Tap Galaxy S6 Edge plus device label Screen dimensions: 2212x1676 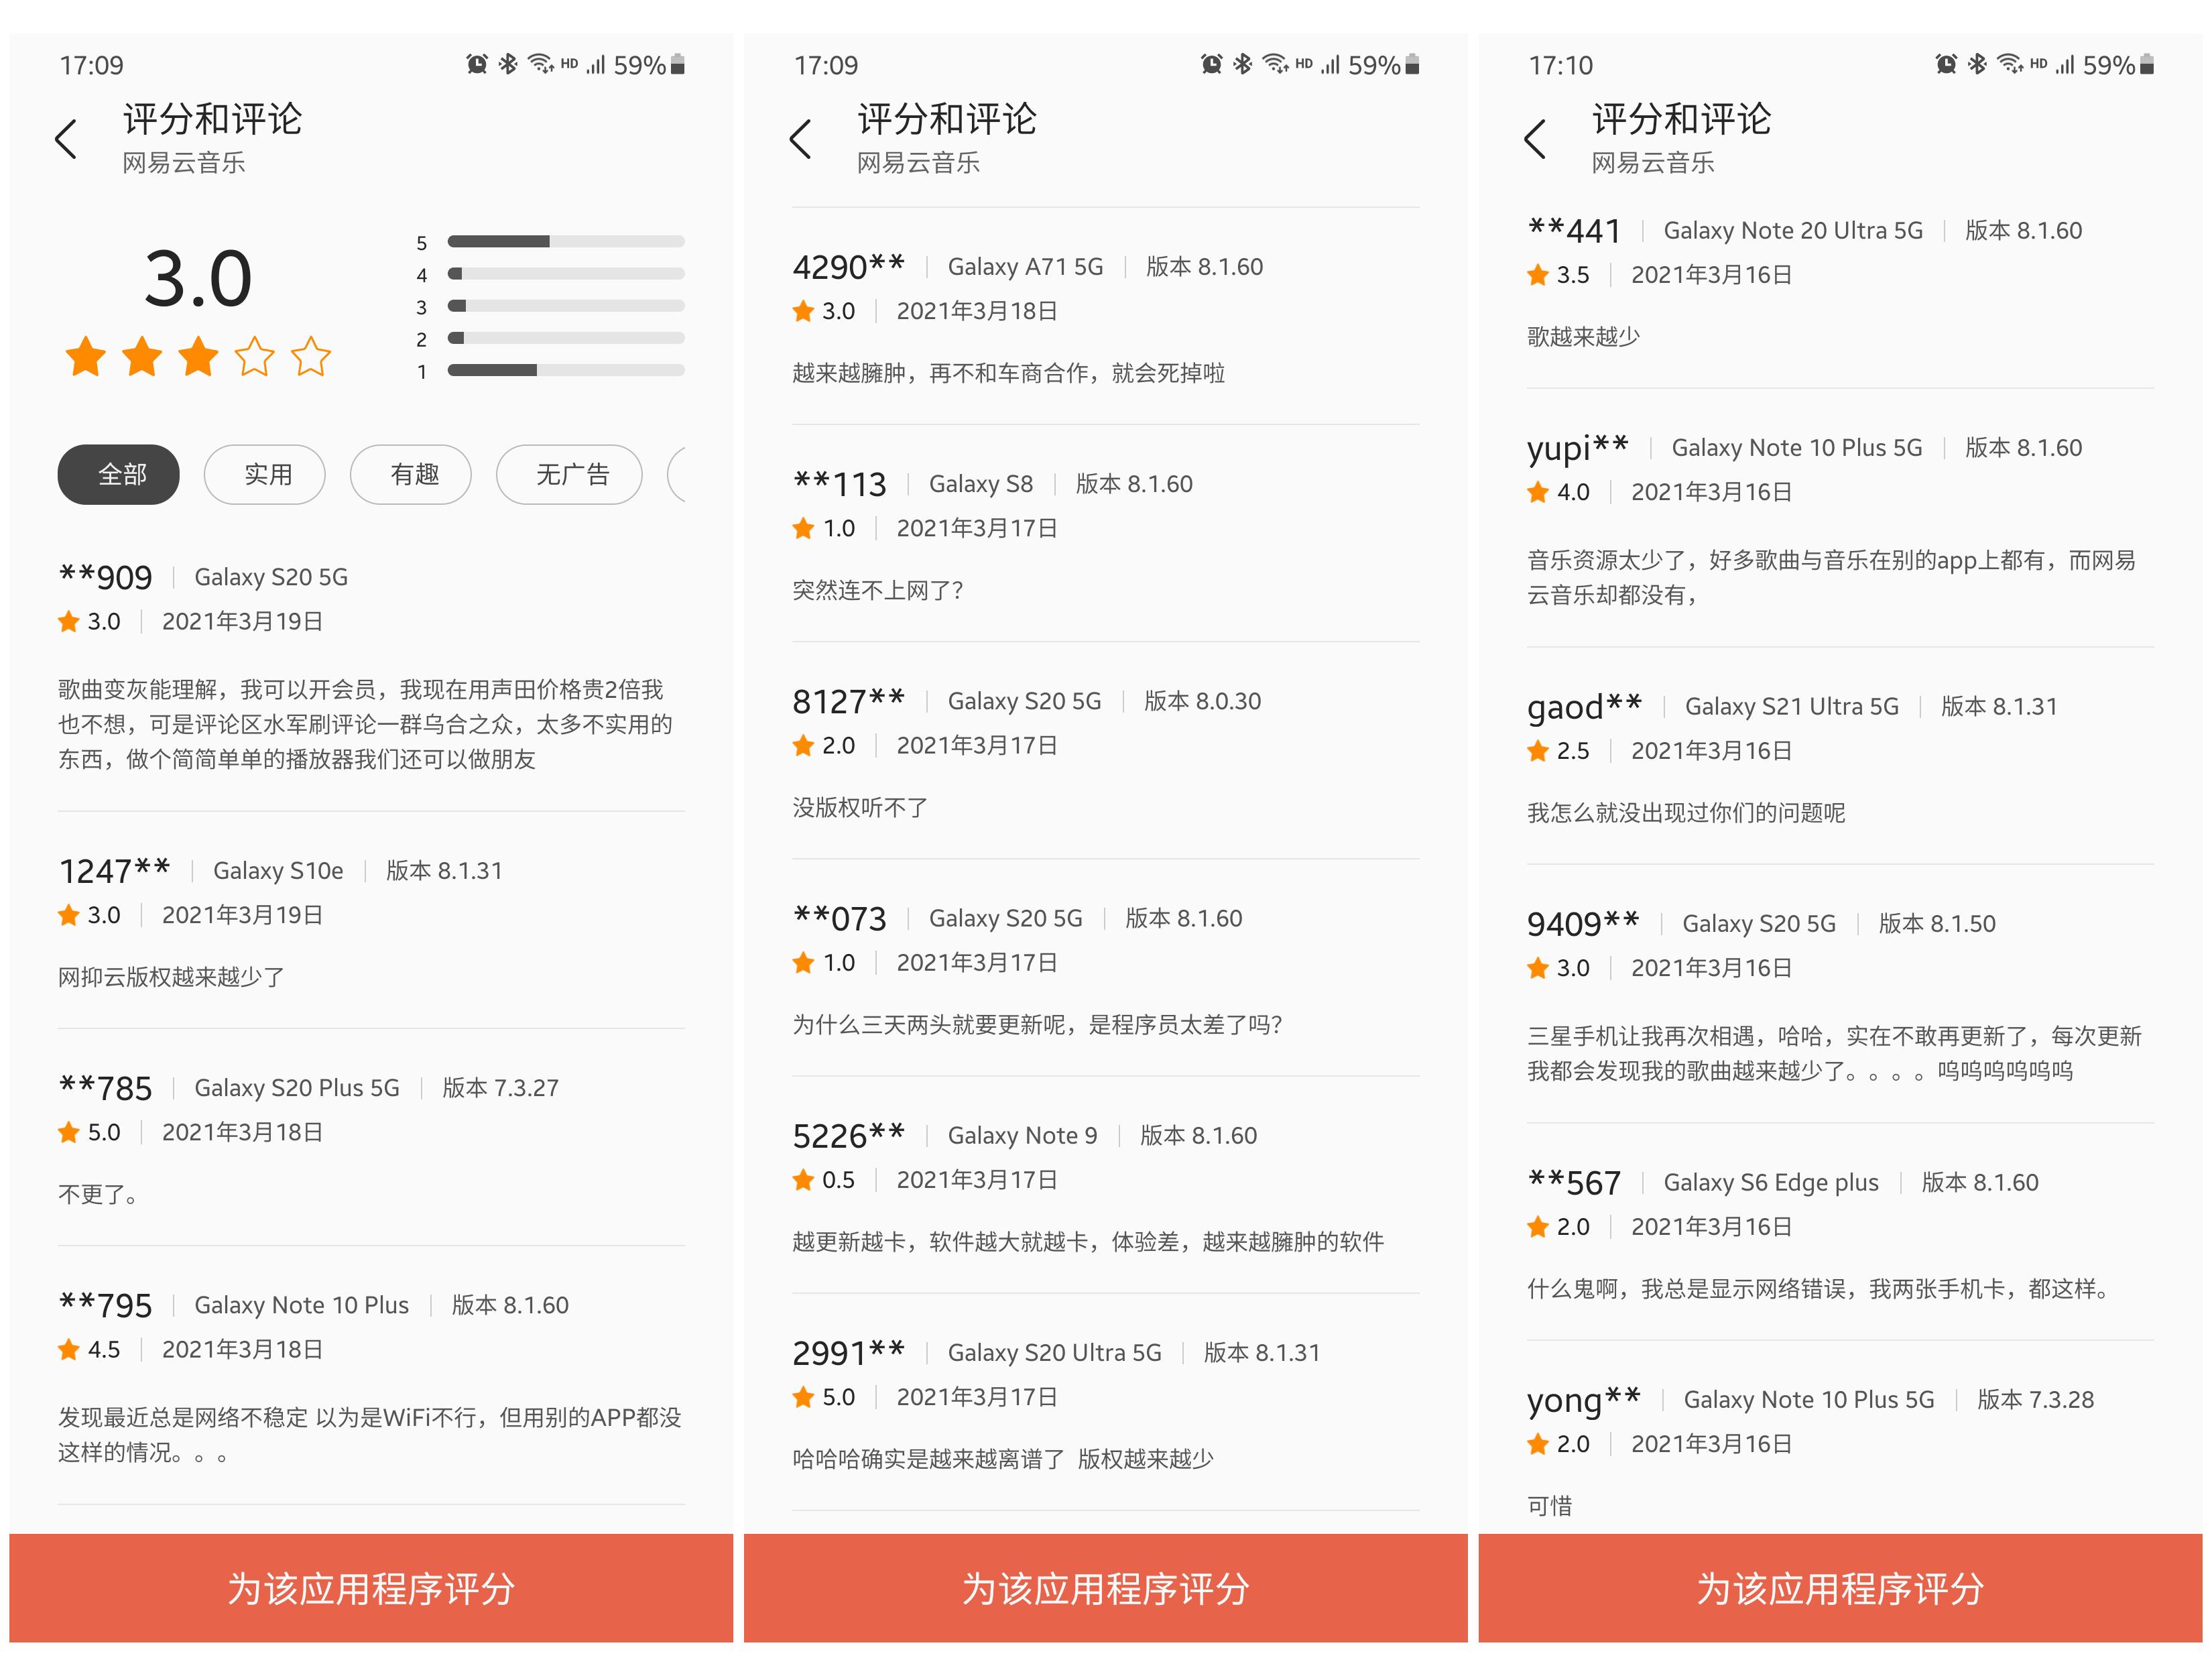tap(1771, 1183)
